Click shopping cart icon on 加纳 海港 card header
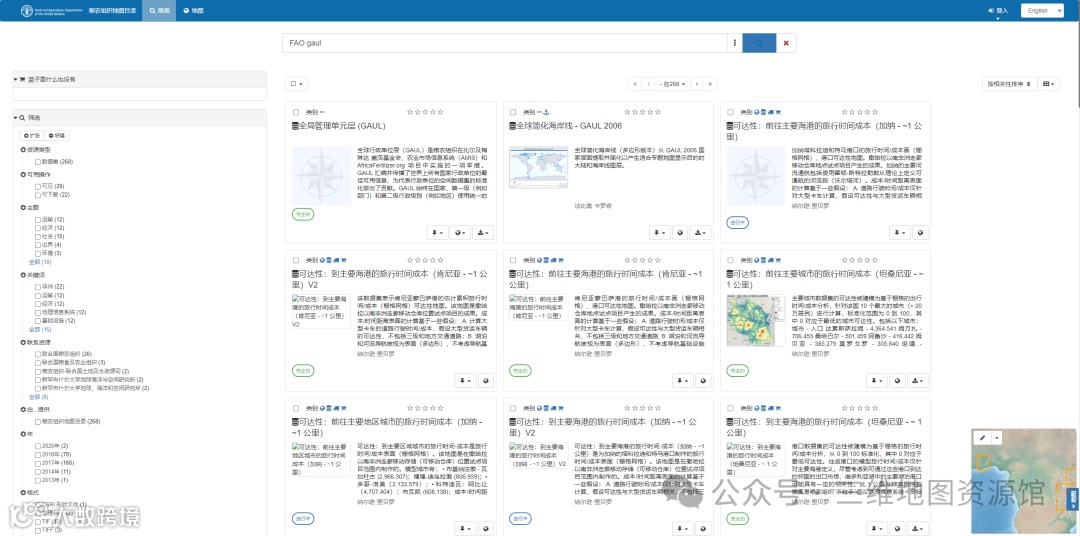The height and width of the screenshot is (536, 1080). [778, 112]
